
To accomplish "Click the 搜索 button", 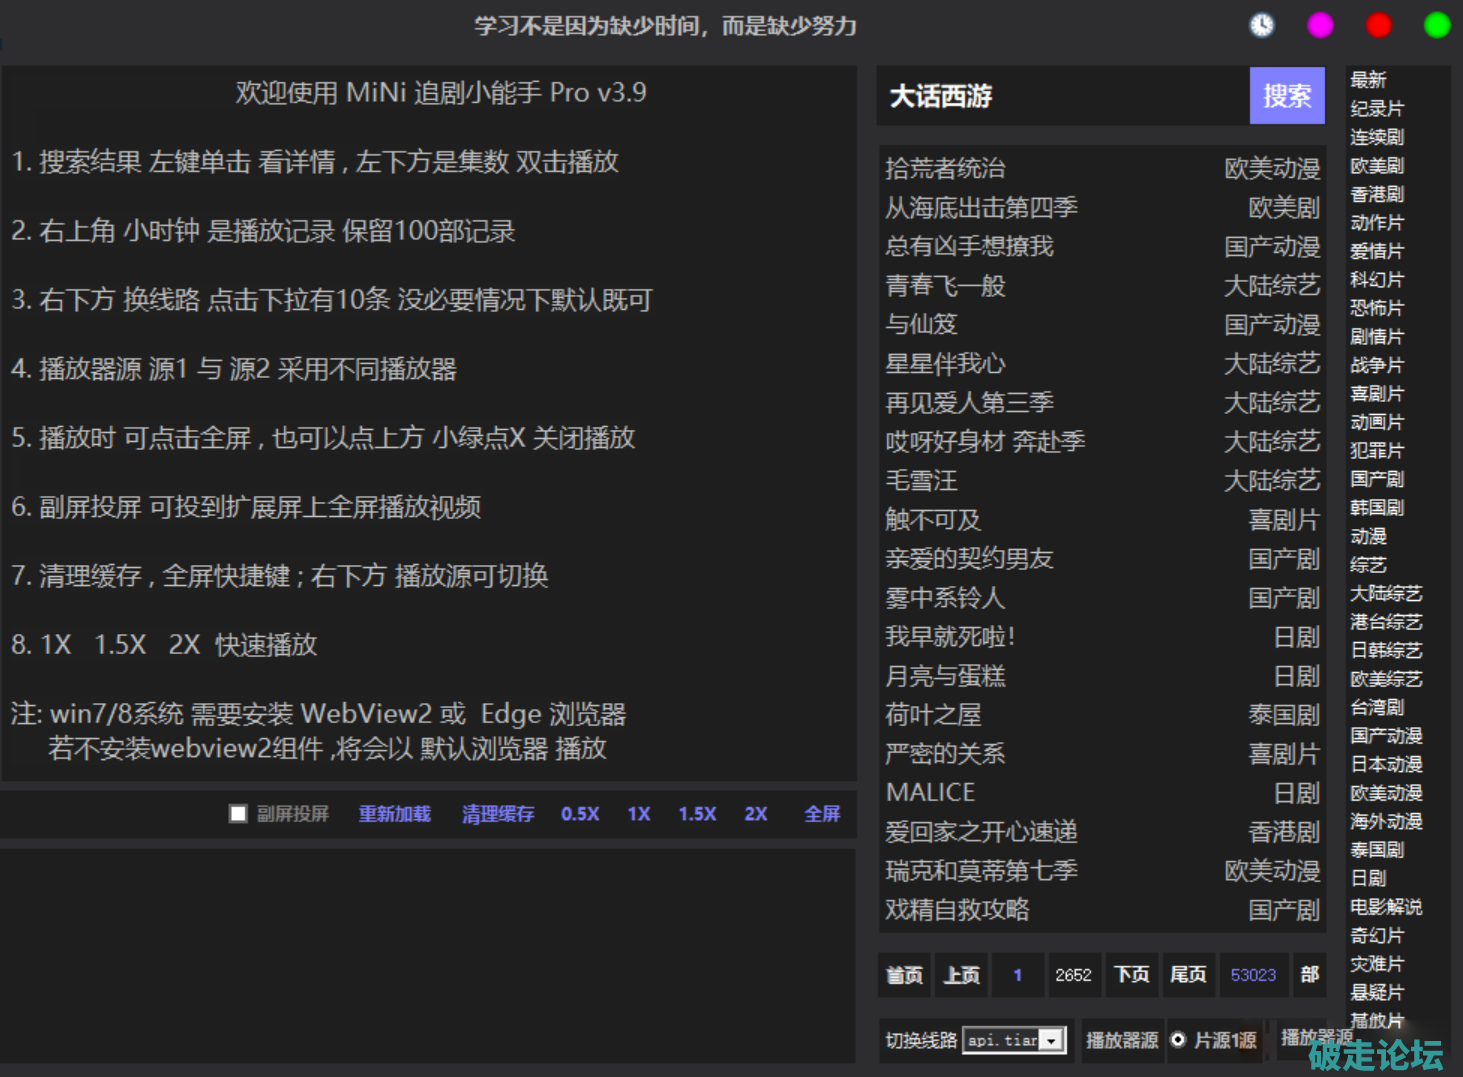I will click(1286, 96).
